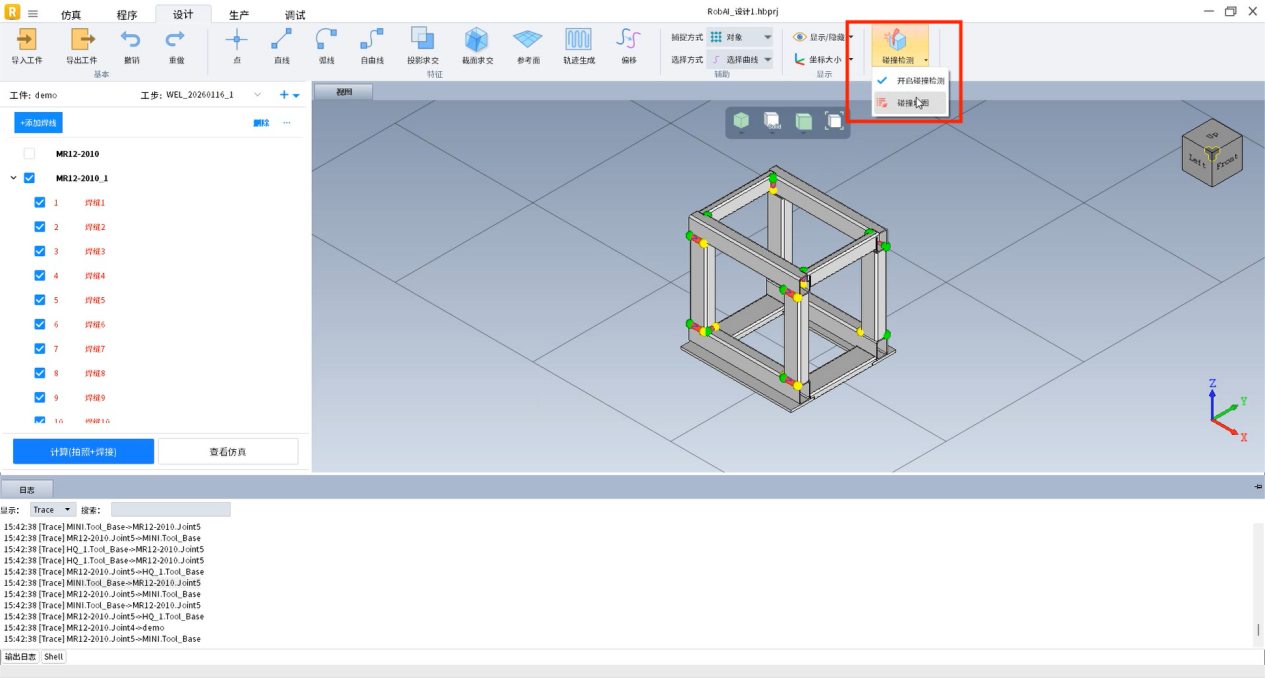
Task: Select the 弧线 arc tool
Action: coord(326,40)
